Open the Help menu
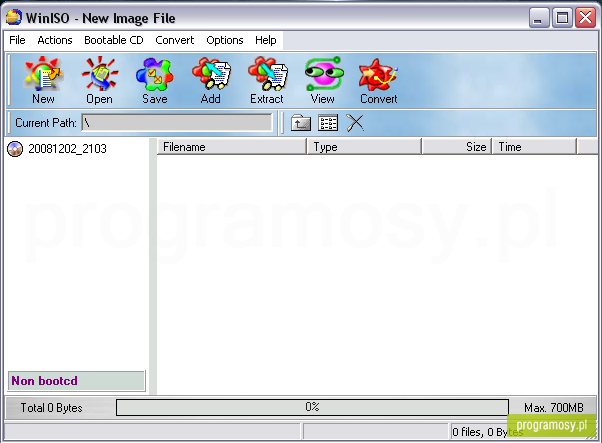The image size is (602, 443). pos(266,40)
